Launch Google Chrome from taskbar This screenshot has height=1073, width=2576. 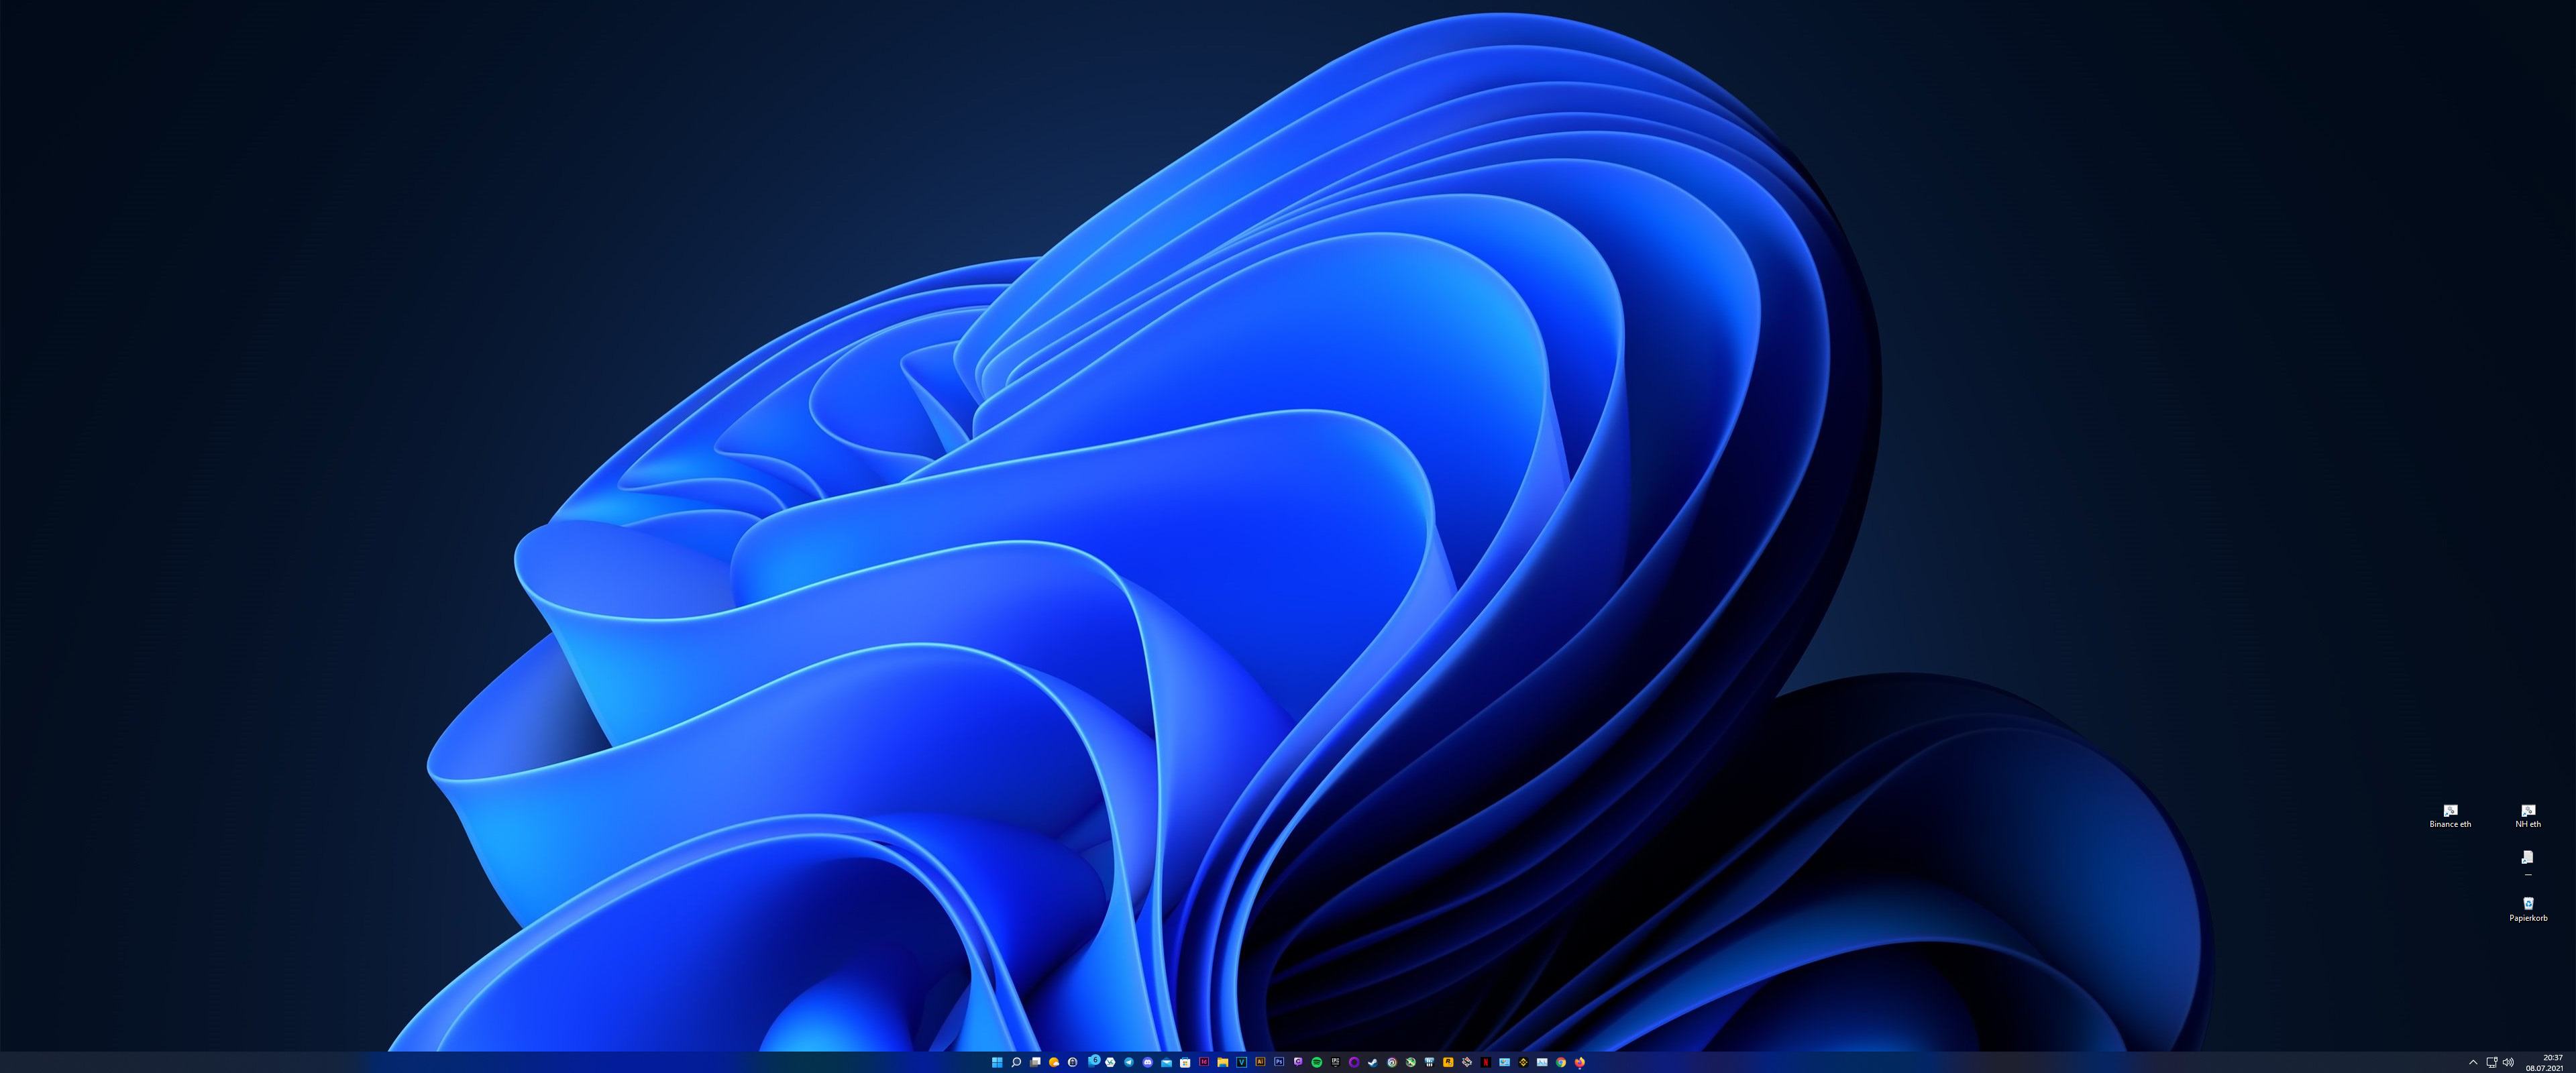(1561, 1062)
